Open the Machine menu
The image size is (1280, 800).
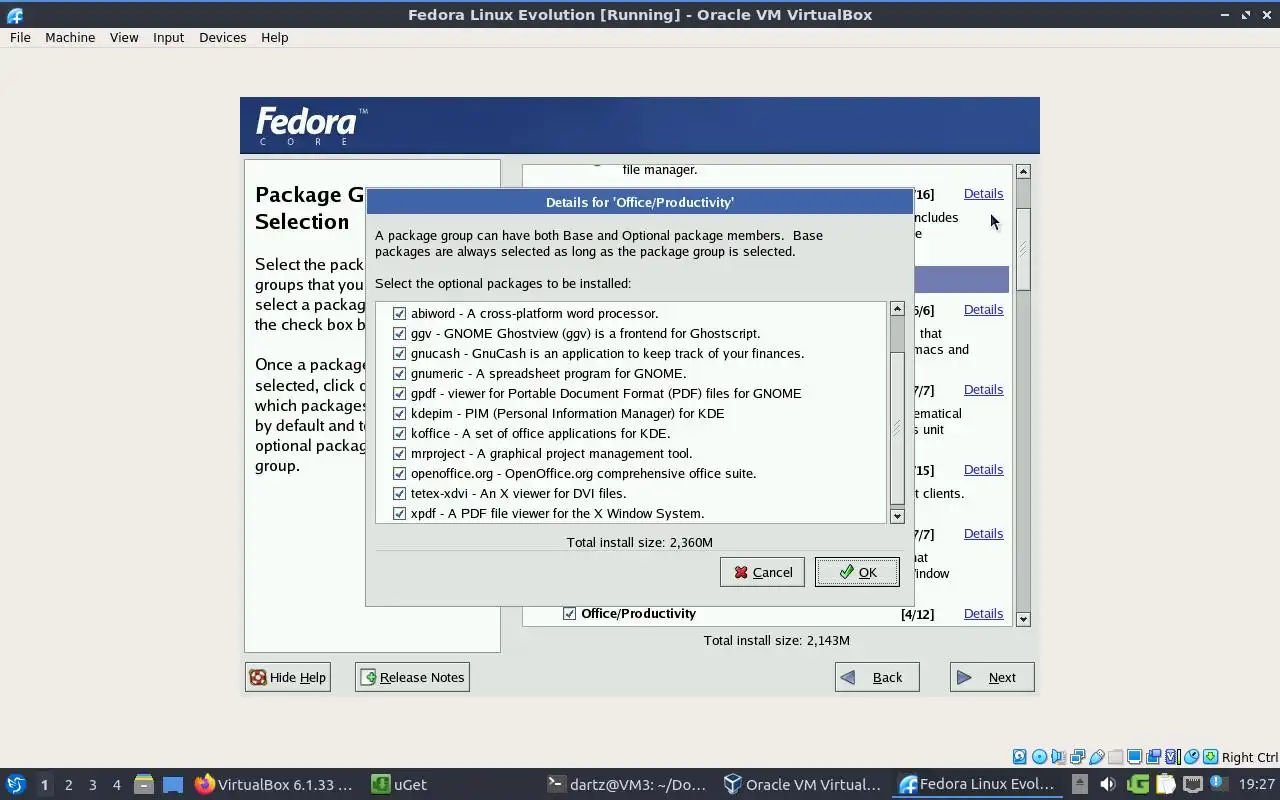pyautogui.click(x=70, y=37)
